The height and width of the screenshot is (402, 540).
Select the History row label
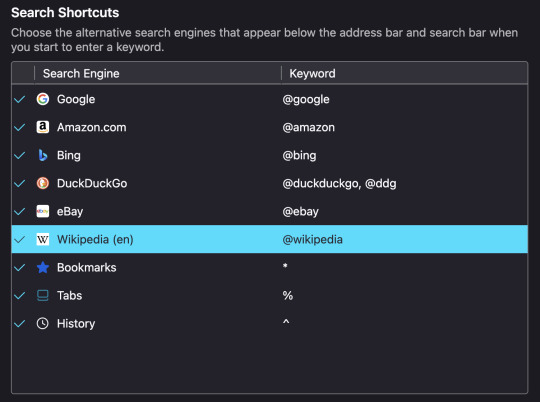tap(76, 323)
